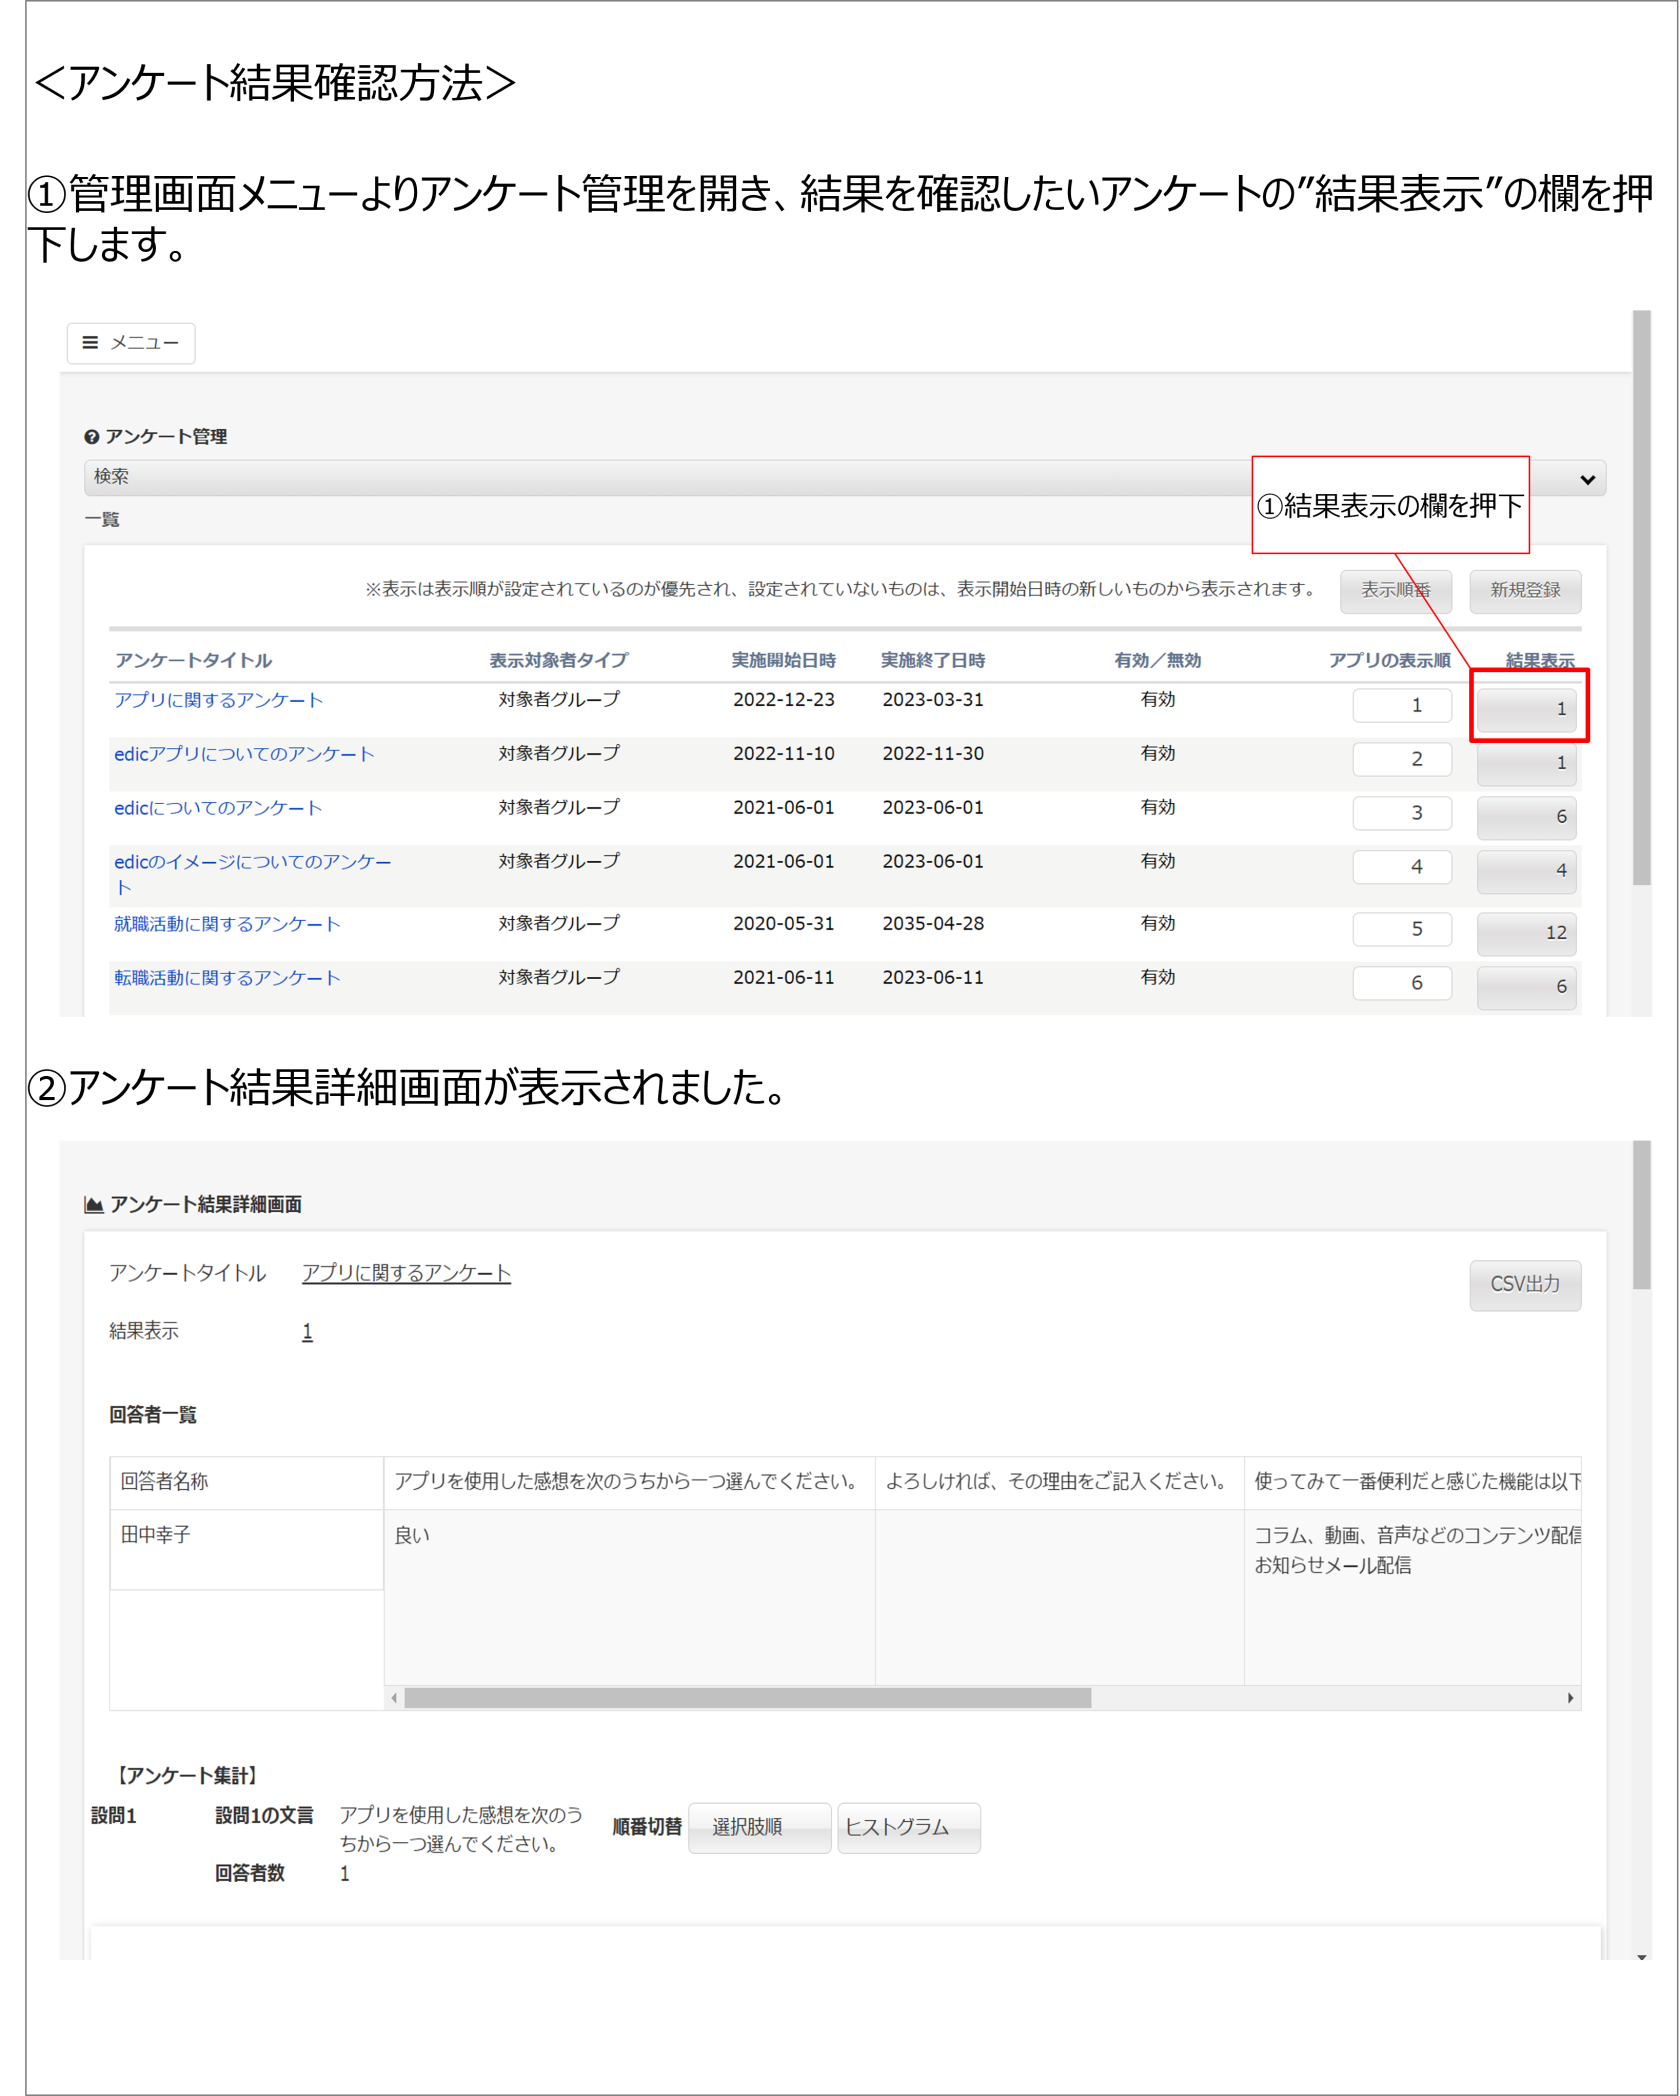This screenshot has height=2096, width=1680.
Task: Click the 田中幸子 respondent cell
Action: click(x=246, y=1549)
